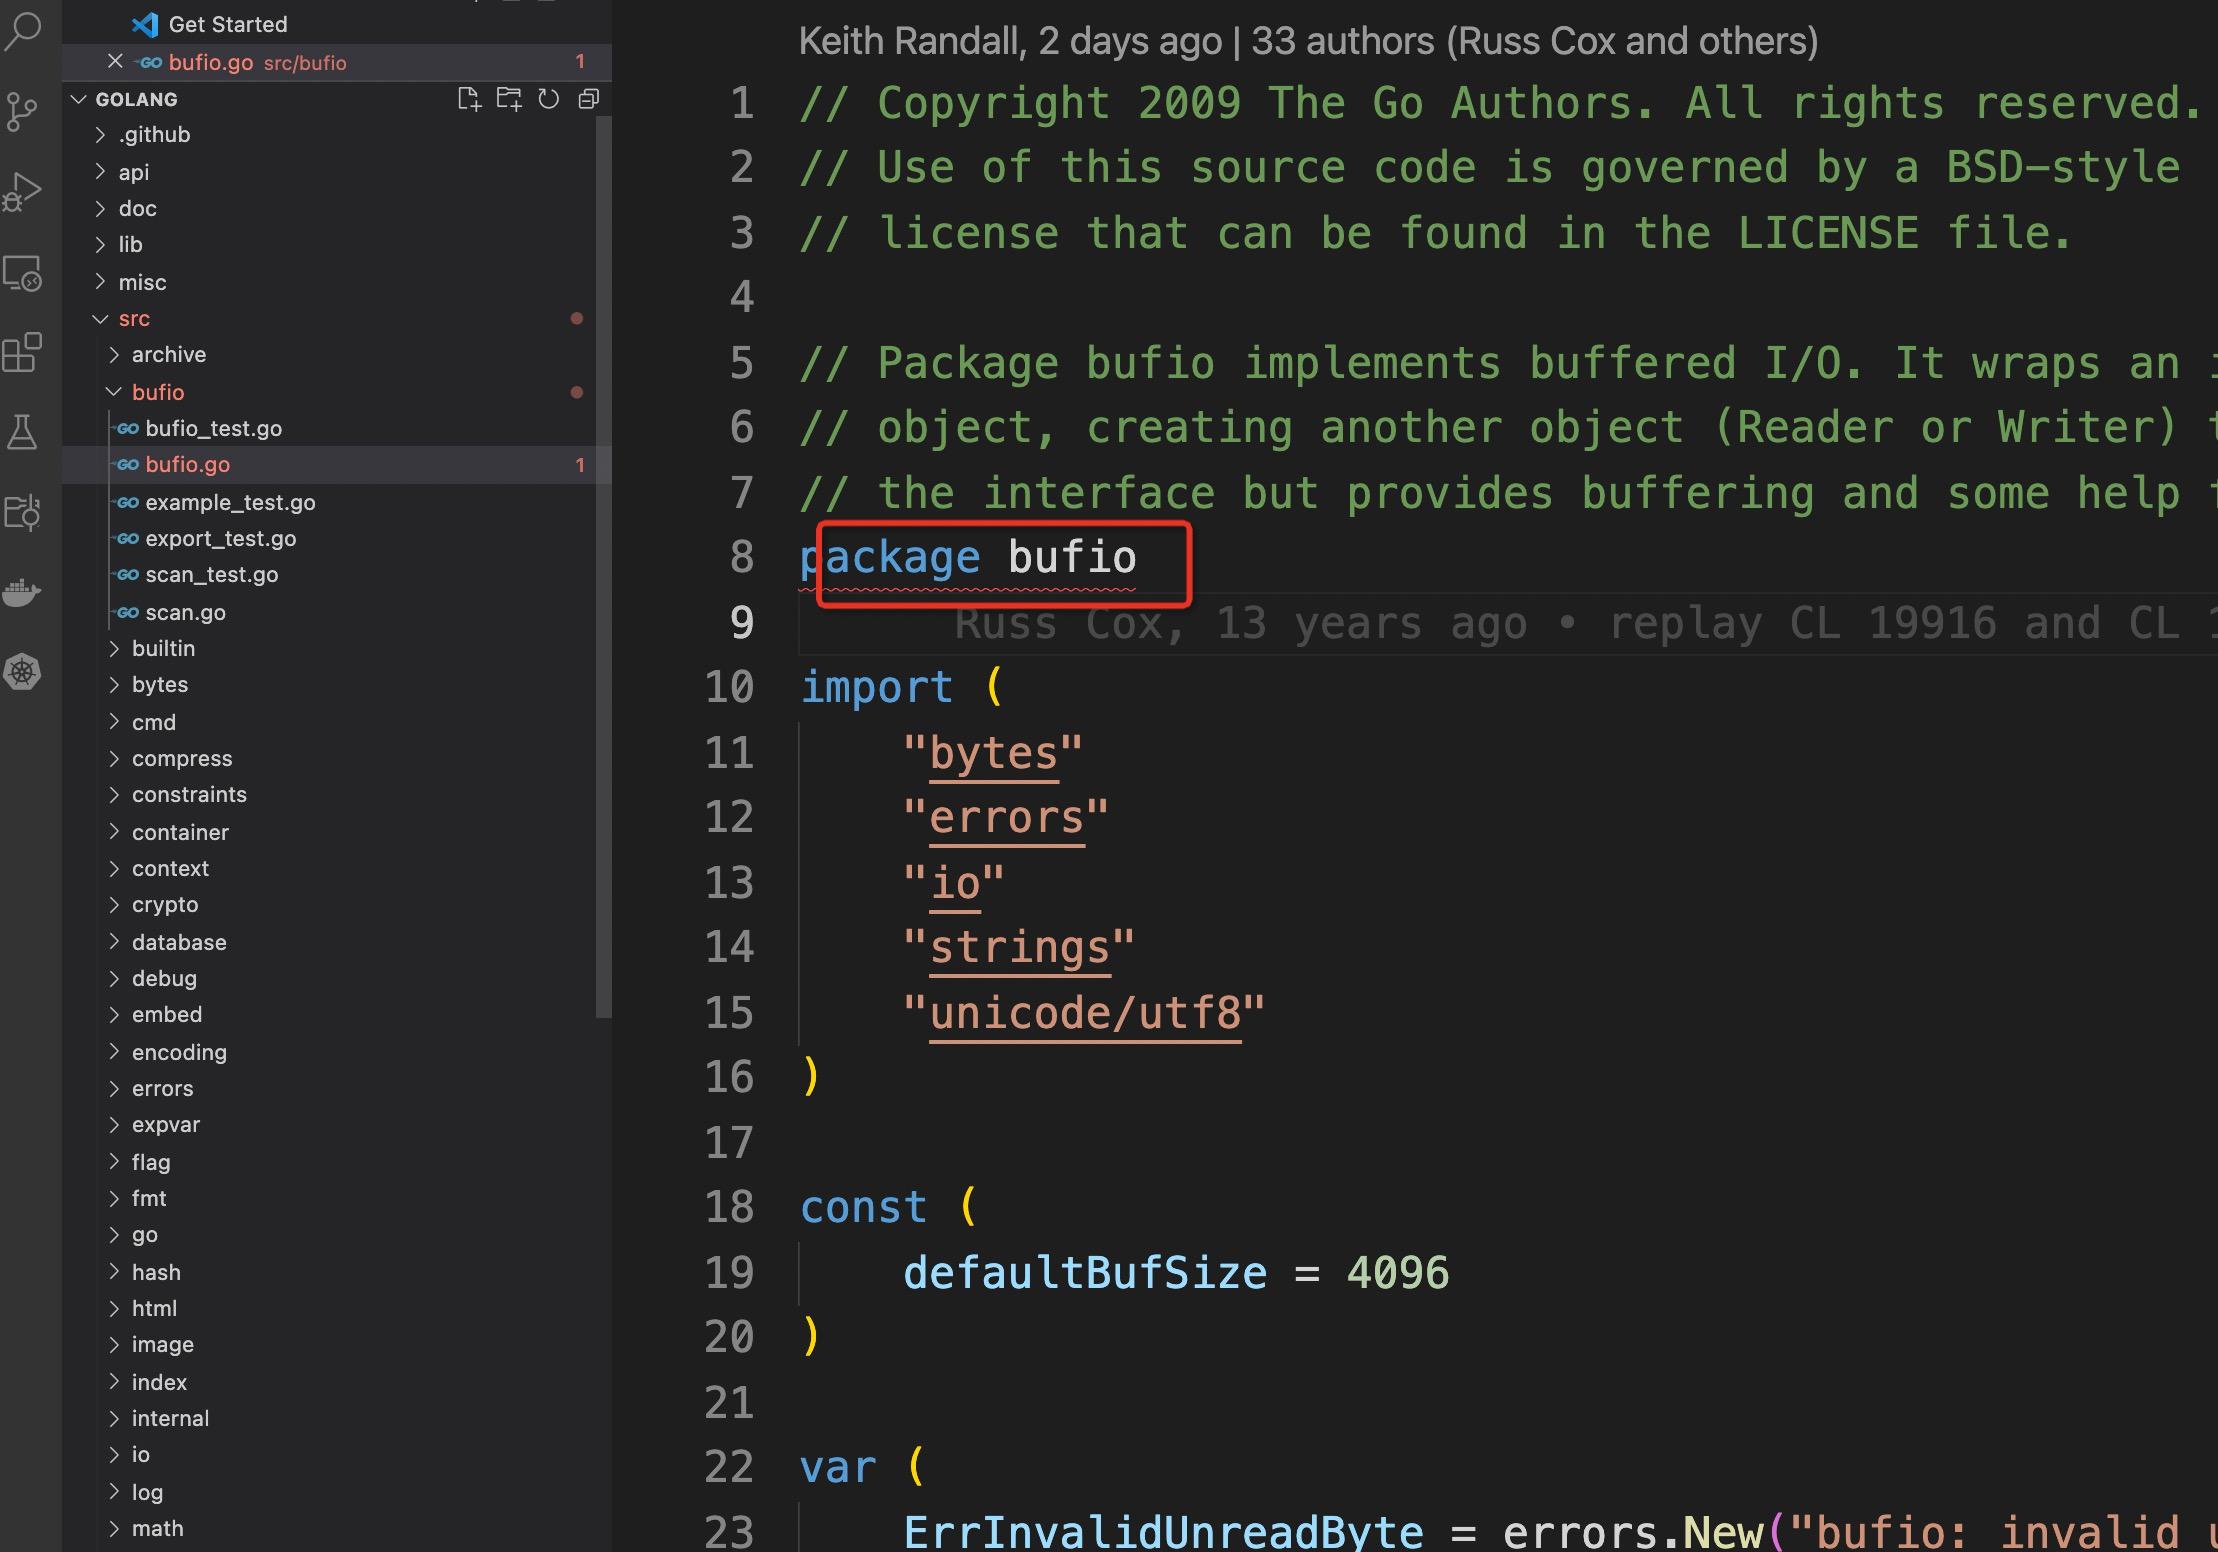The image size is (2218, 1552).
Task: Open the Kubernetes view
Action: click(22, 671)
